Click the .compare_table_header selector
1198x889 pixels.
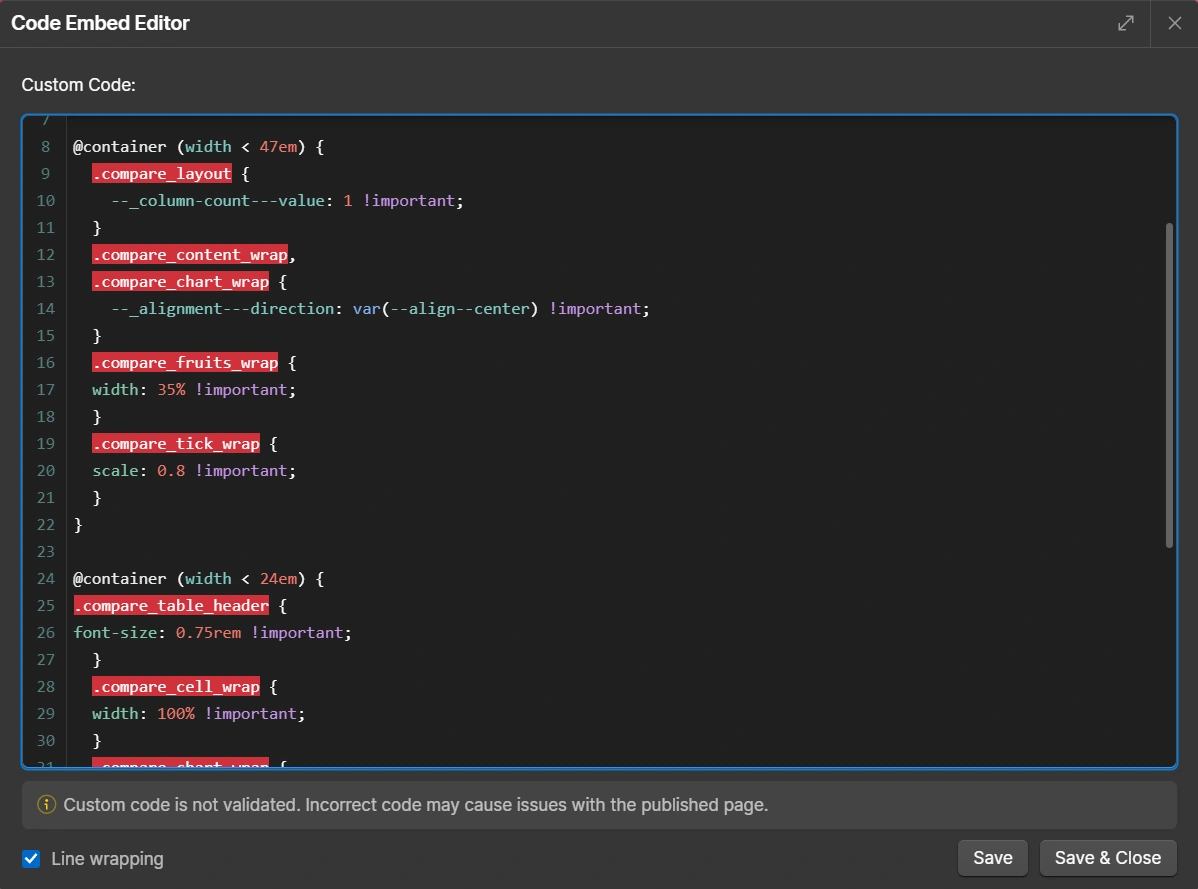(x=172, y=606)
